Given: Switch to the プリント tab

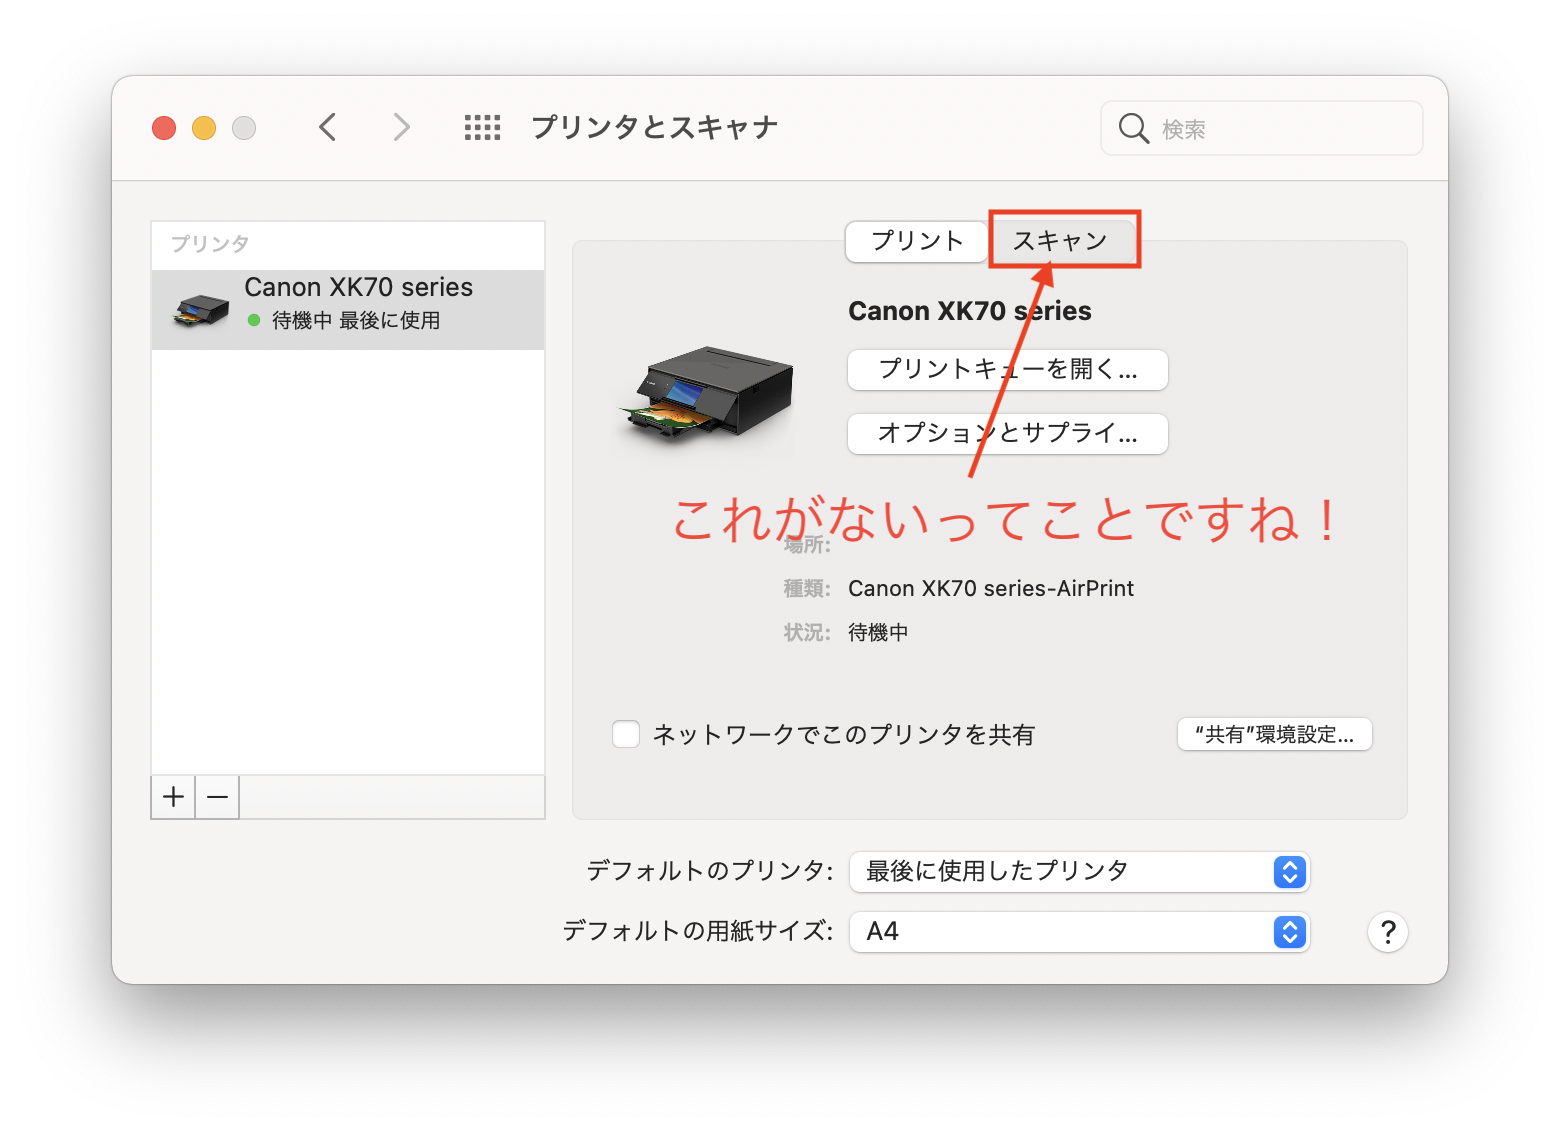Looking at the screenshot, I should [917, 241].
